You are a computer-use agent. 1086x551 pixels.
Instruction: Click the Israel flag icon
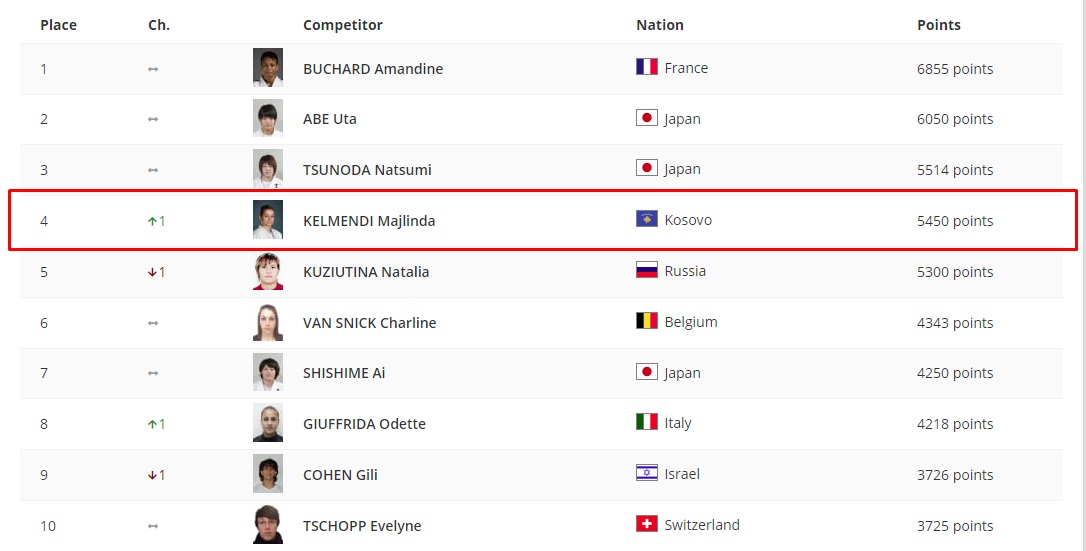(x=646, y=473)
